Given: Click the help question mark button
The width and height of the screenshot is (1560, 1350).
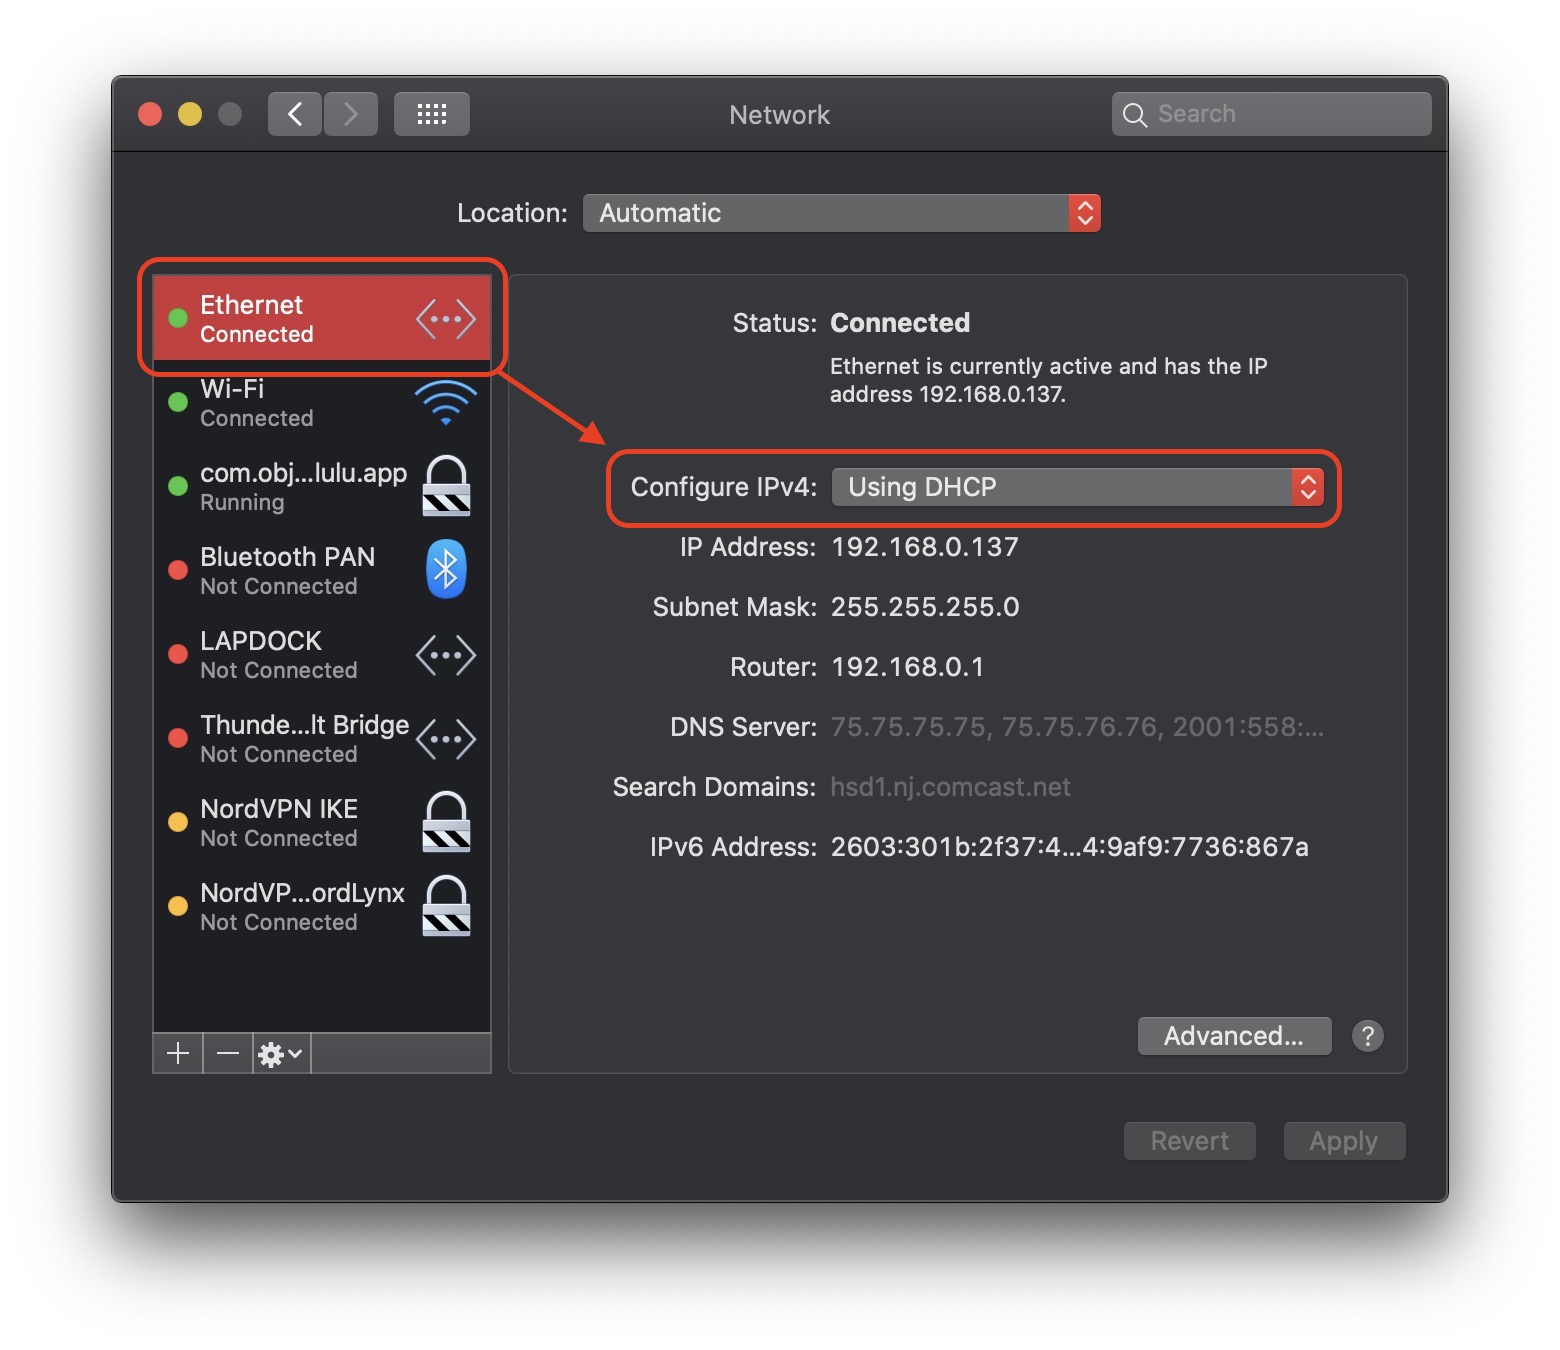Looking at the screenshot, I should (1367, 1036).
